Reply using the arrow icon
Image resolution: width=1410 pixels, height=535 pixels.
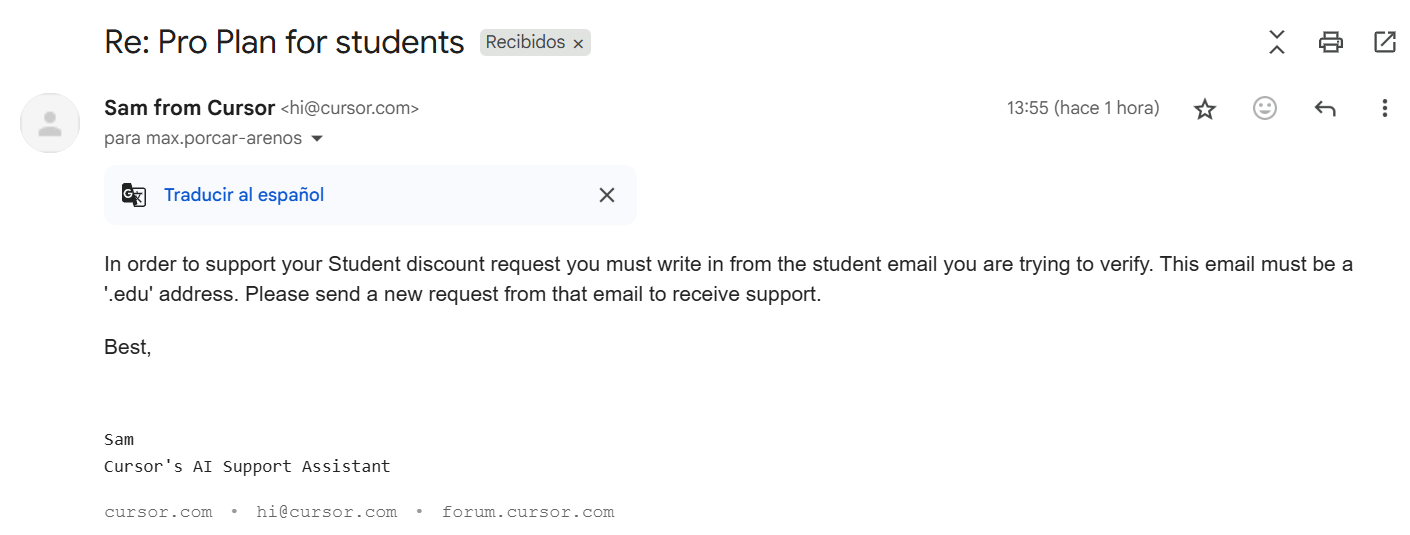pos(1325,109)
